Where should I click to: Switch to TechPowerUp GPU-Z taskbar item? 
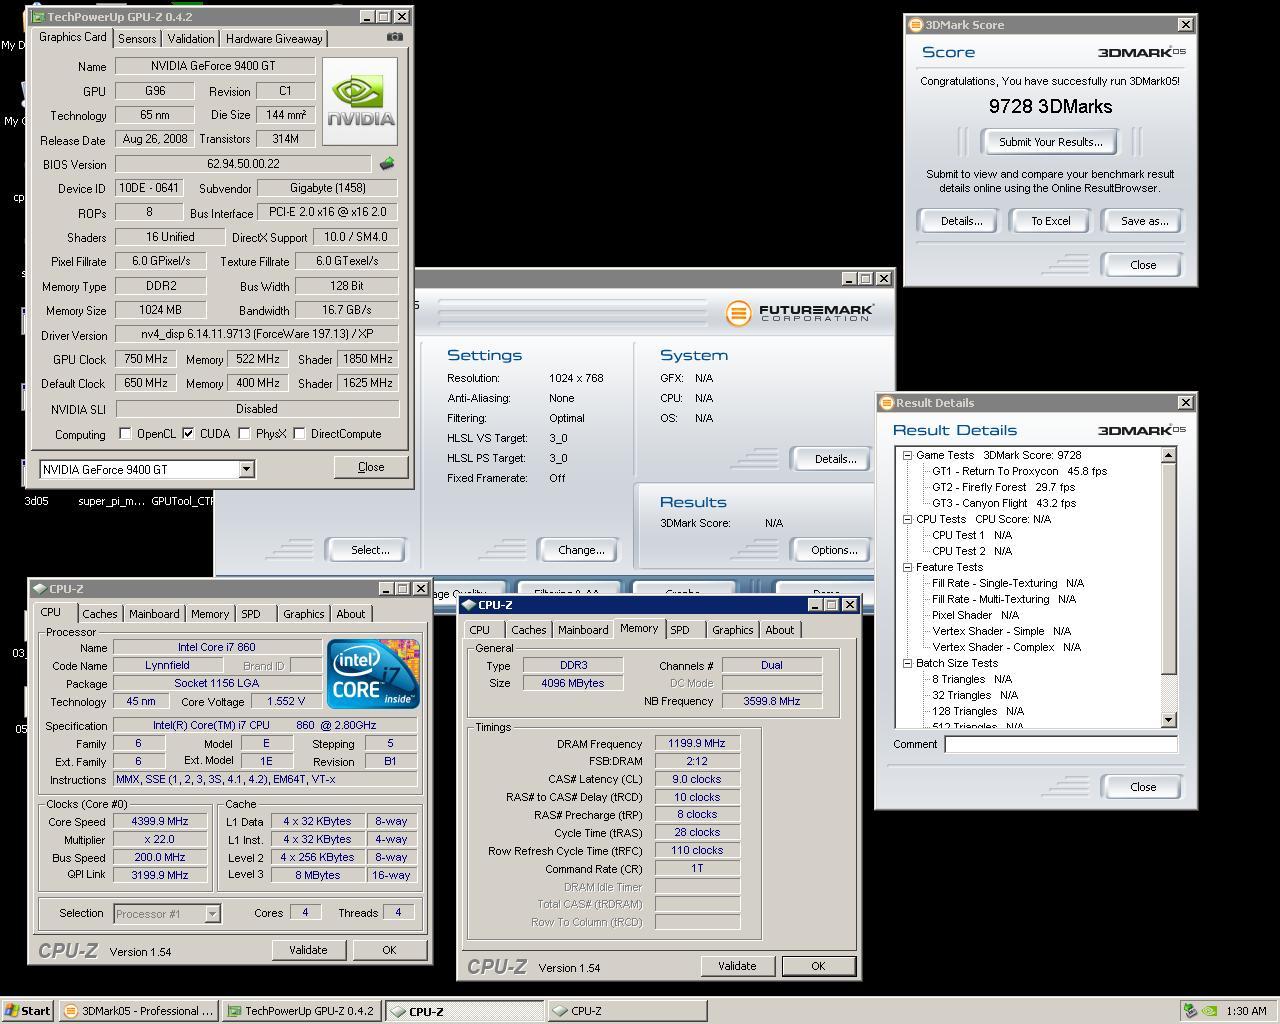302,1011
